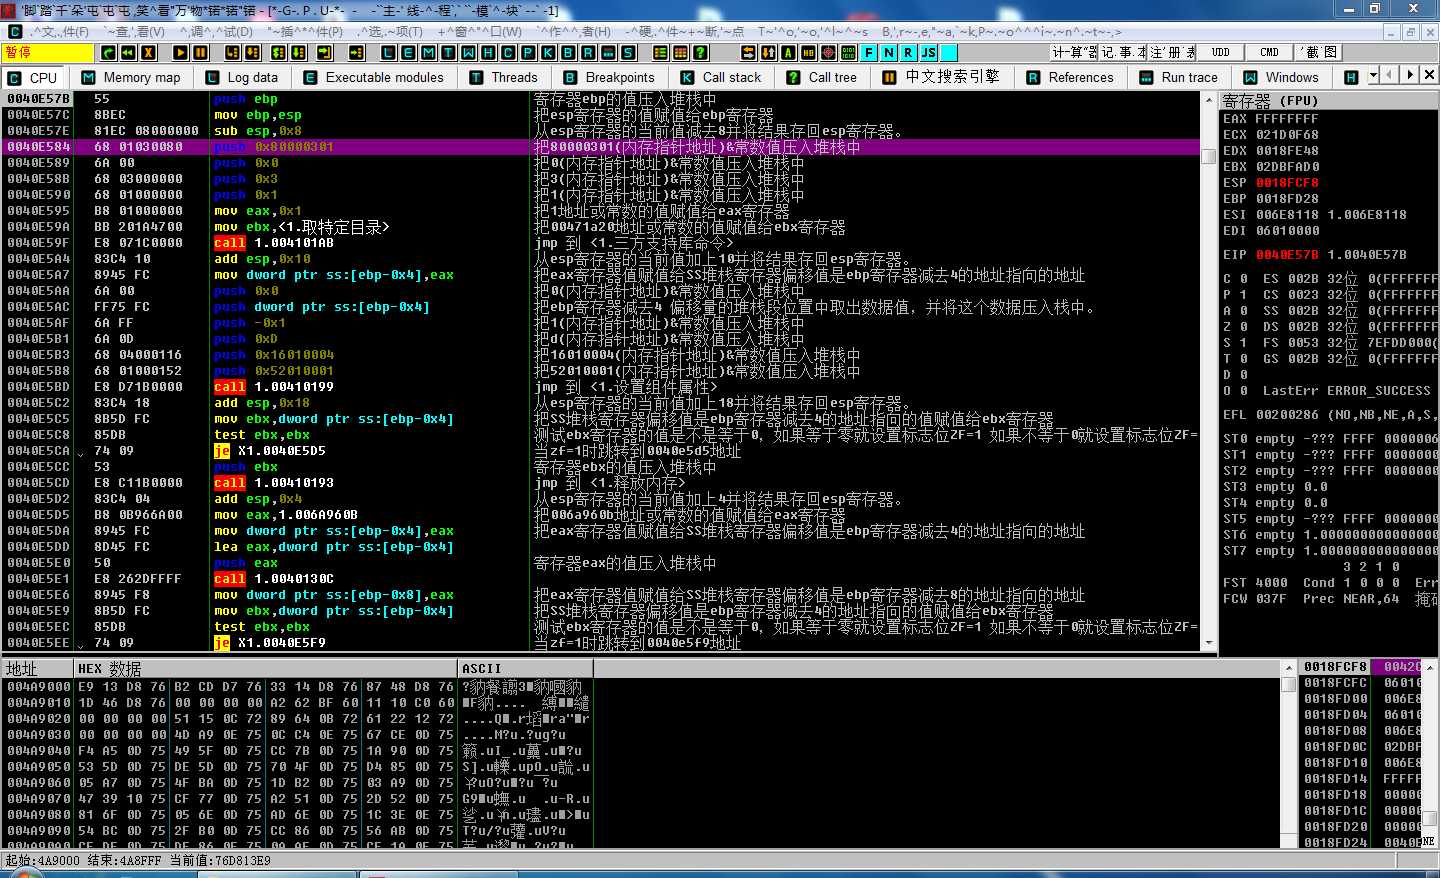Click the UDD toolbar button
This screenshot has height=878, width=1440.
click(1221, 52)
